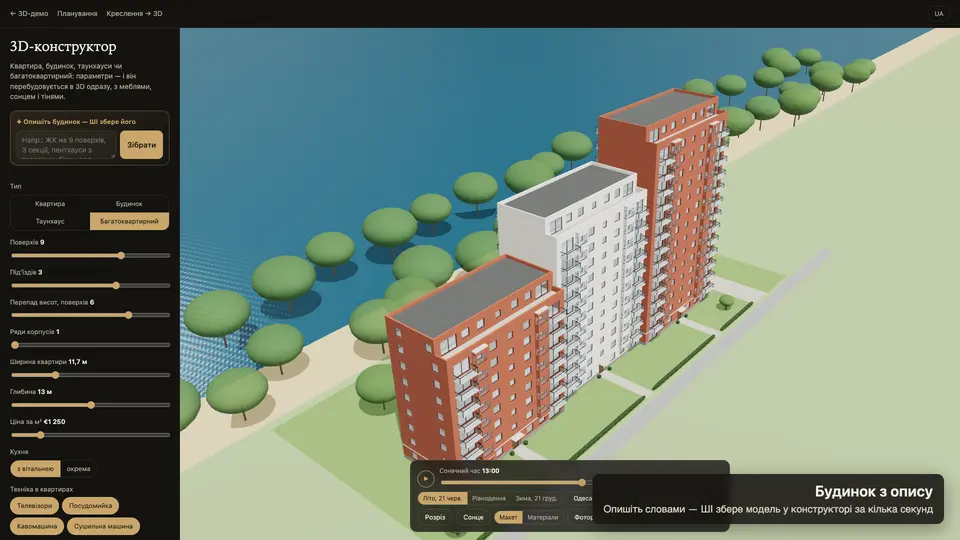The width and height of the screenshot is (960, 540).
Task: Focus the building description text field
Action: [x=66, y=145]
